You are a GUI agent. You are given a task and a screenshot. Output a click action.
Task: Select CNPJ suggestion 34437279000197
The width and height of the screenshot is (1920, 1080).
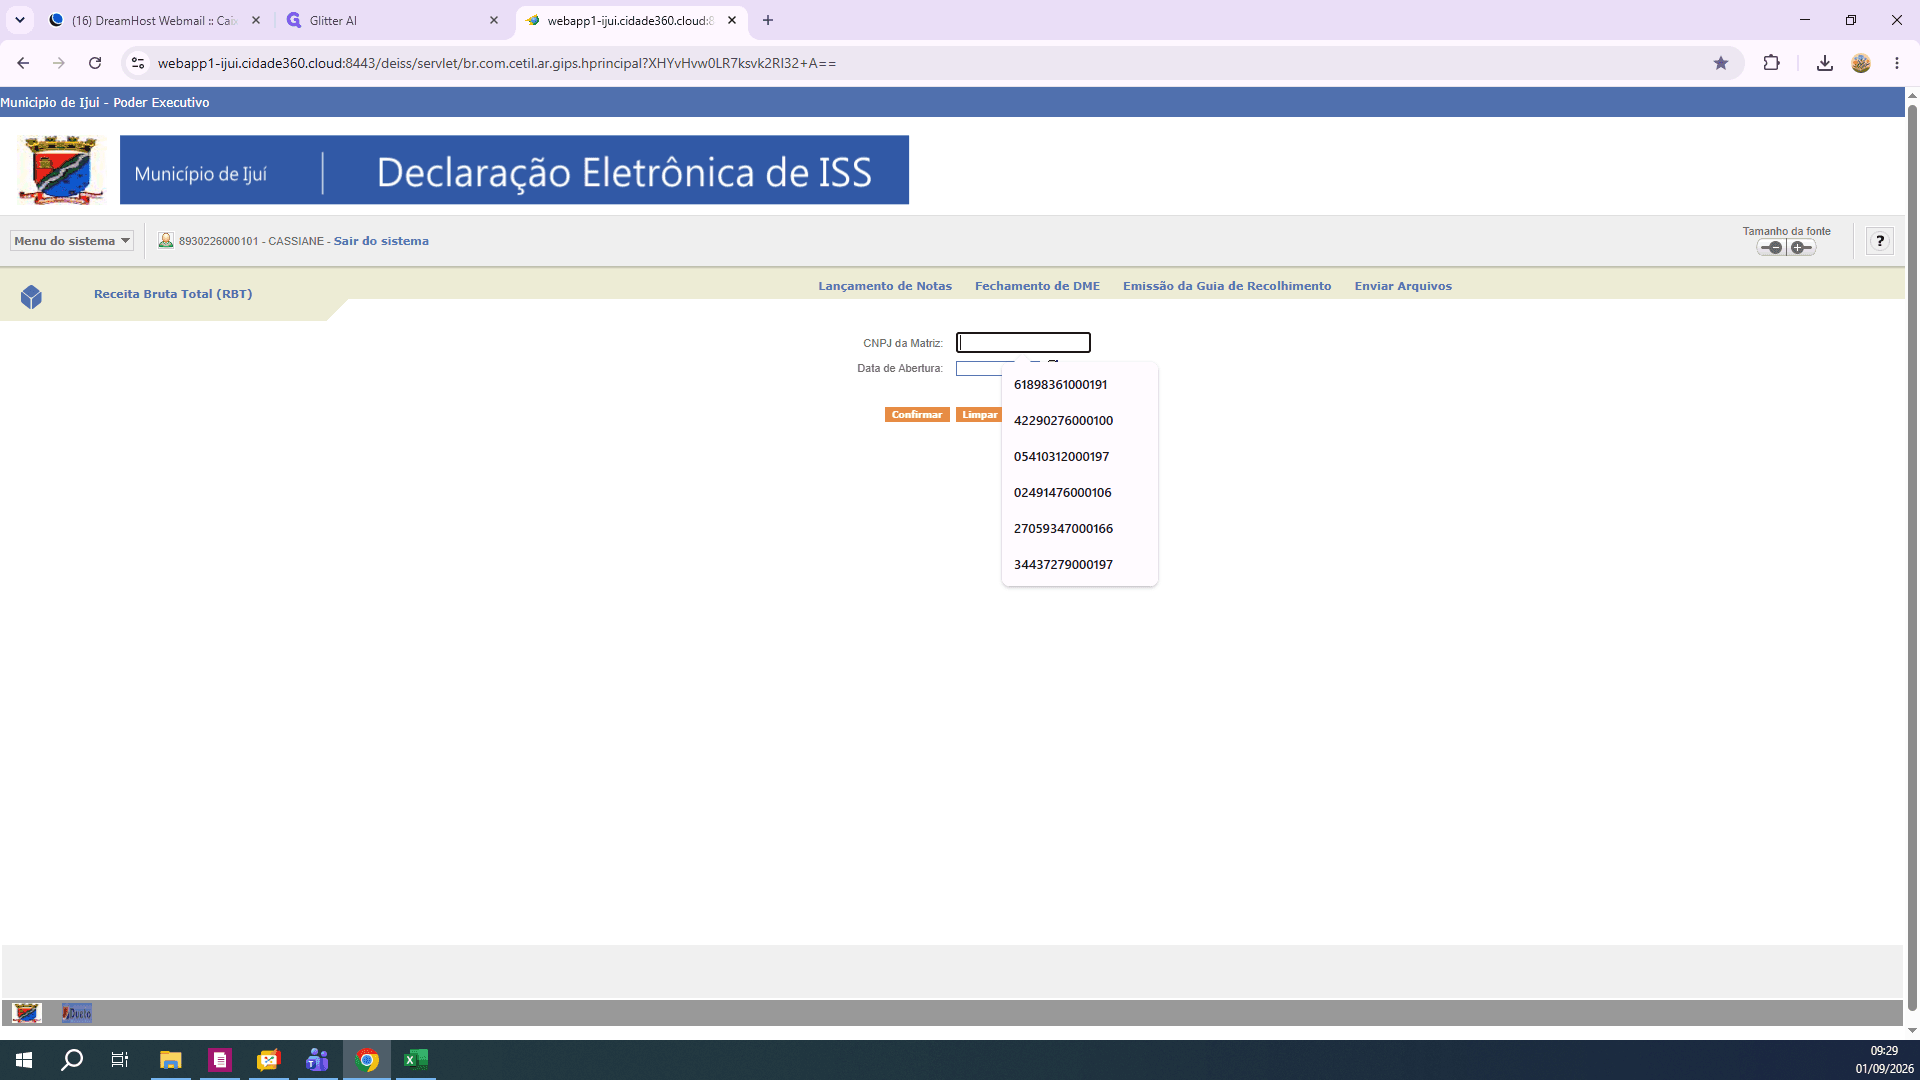(1080, 565)
